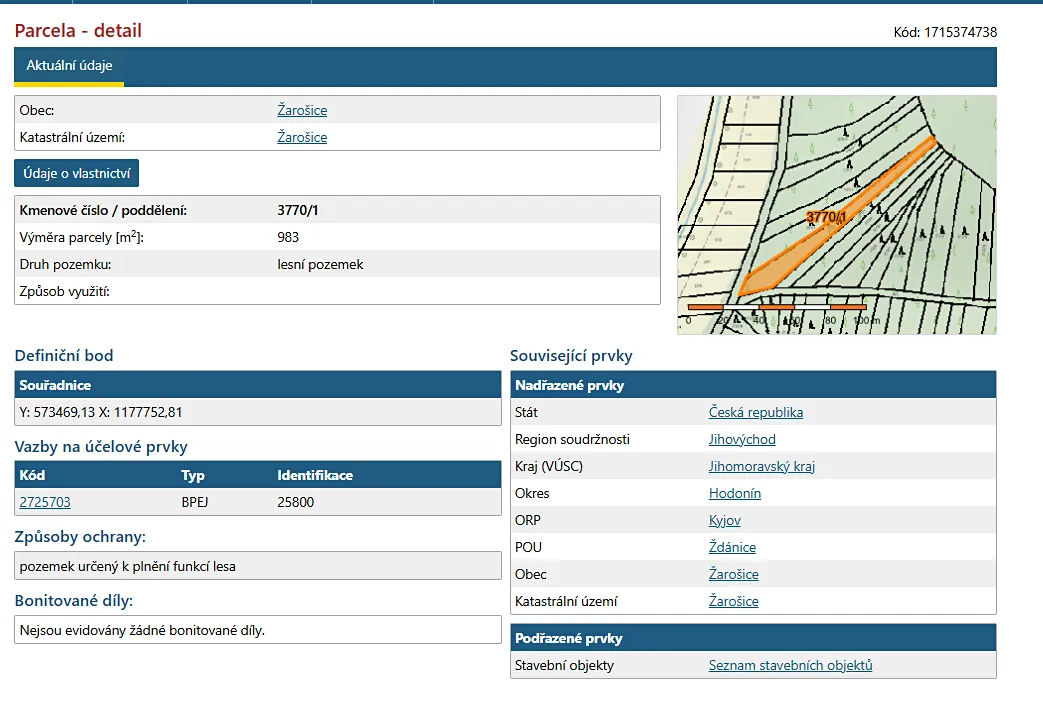Open the Kyjov ORP link
Screen dimensions: 1043x709
[x=724, y=521]
